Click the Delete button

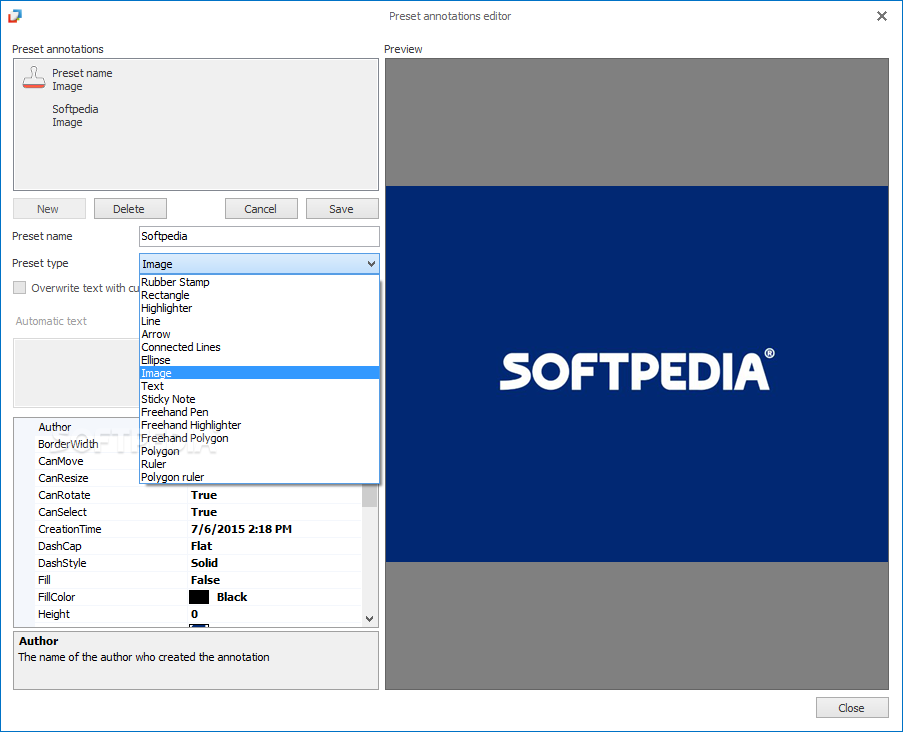click(x=130, y=208)
